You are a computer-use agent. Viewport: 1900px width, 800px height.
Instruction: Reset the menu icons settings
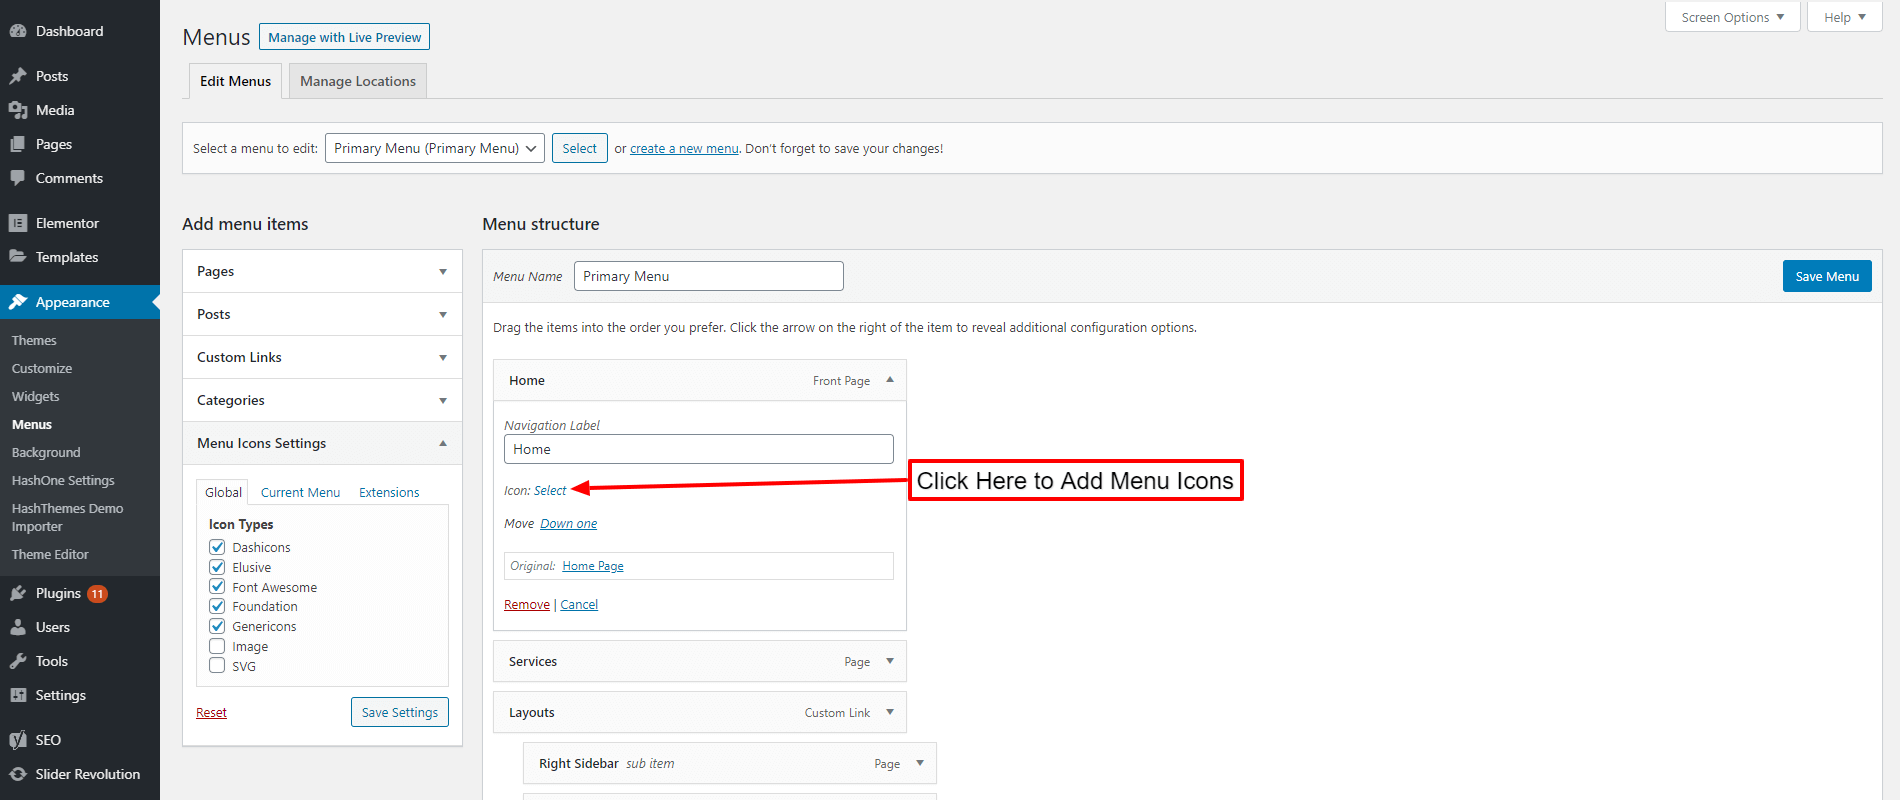point(211,712)
